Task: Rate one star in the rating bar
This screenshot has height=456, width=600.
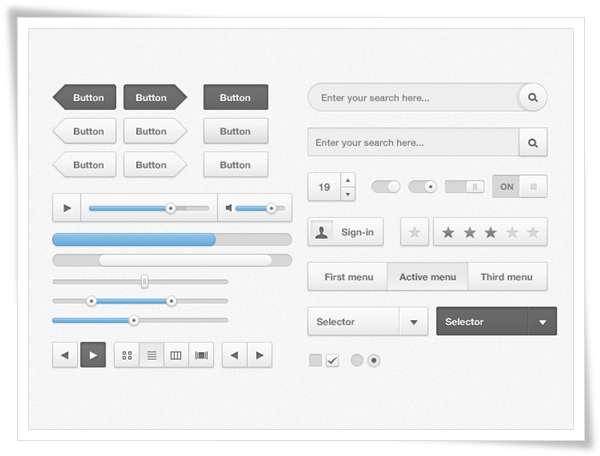Action: (x=448, y=232)
